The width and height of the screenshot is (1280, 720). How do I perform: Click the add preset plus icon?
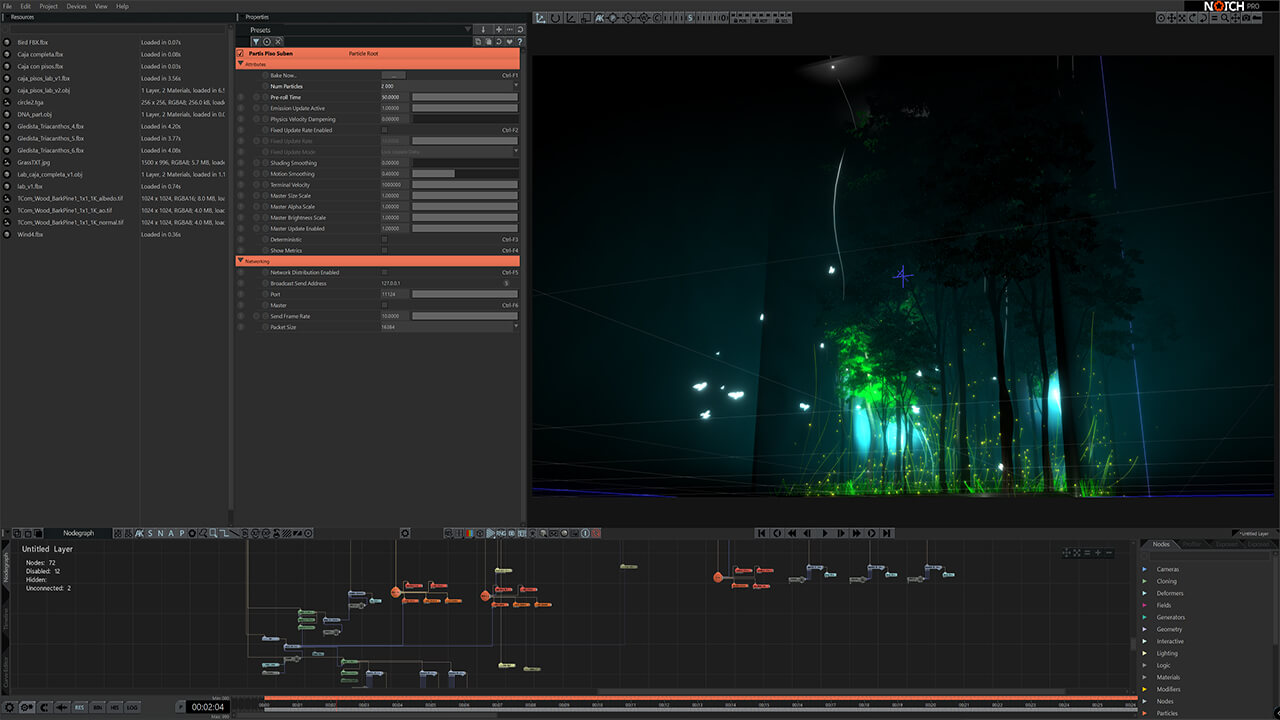[x=498, y=30]
